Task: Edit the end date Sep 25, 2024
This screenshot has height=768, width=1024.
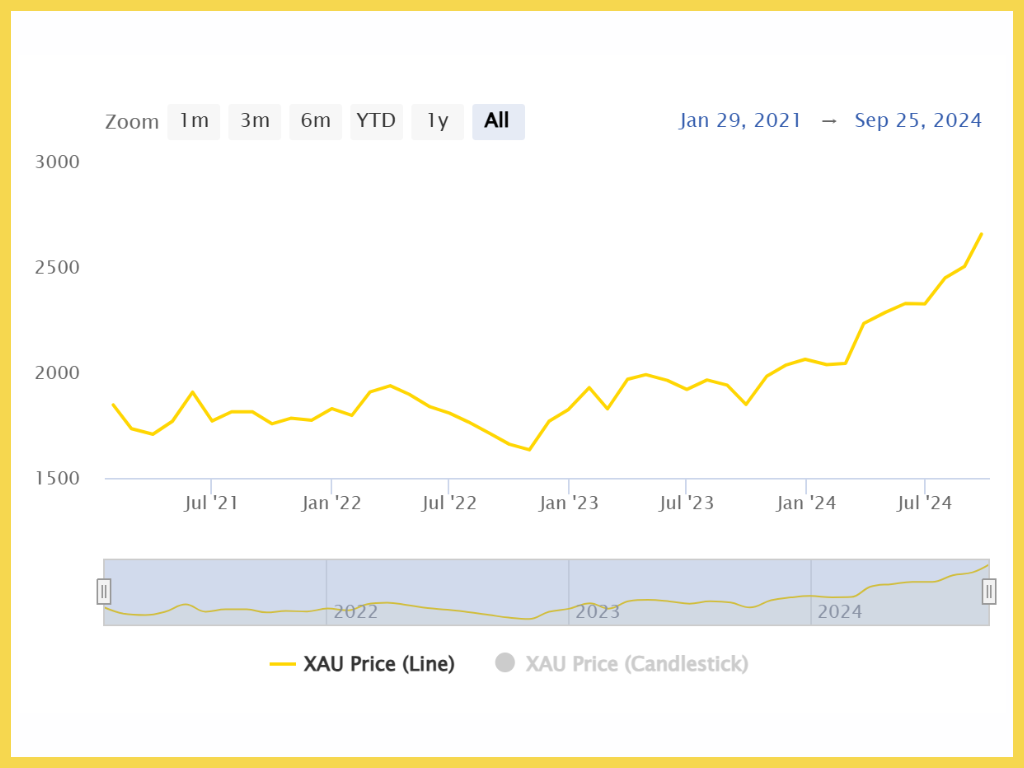Action: [918, 121]
